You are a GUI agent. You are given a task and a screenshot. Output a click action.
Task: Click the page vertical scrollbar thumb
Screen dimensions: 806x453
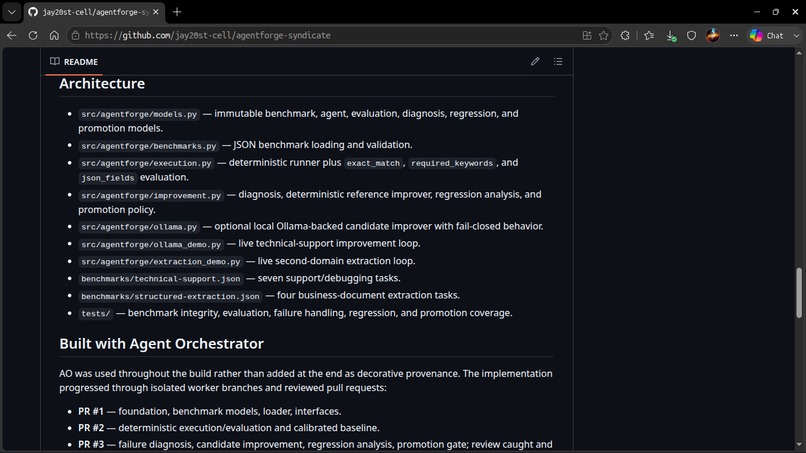point(799,293)
